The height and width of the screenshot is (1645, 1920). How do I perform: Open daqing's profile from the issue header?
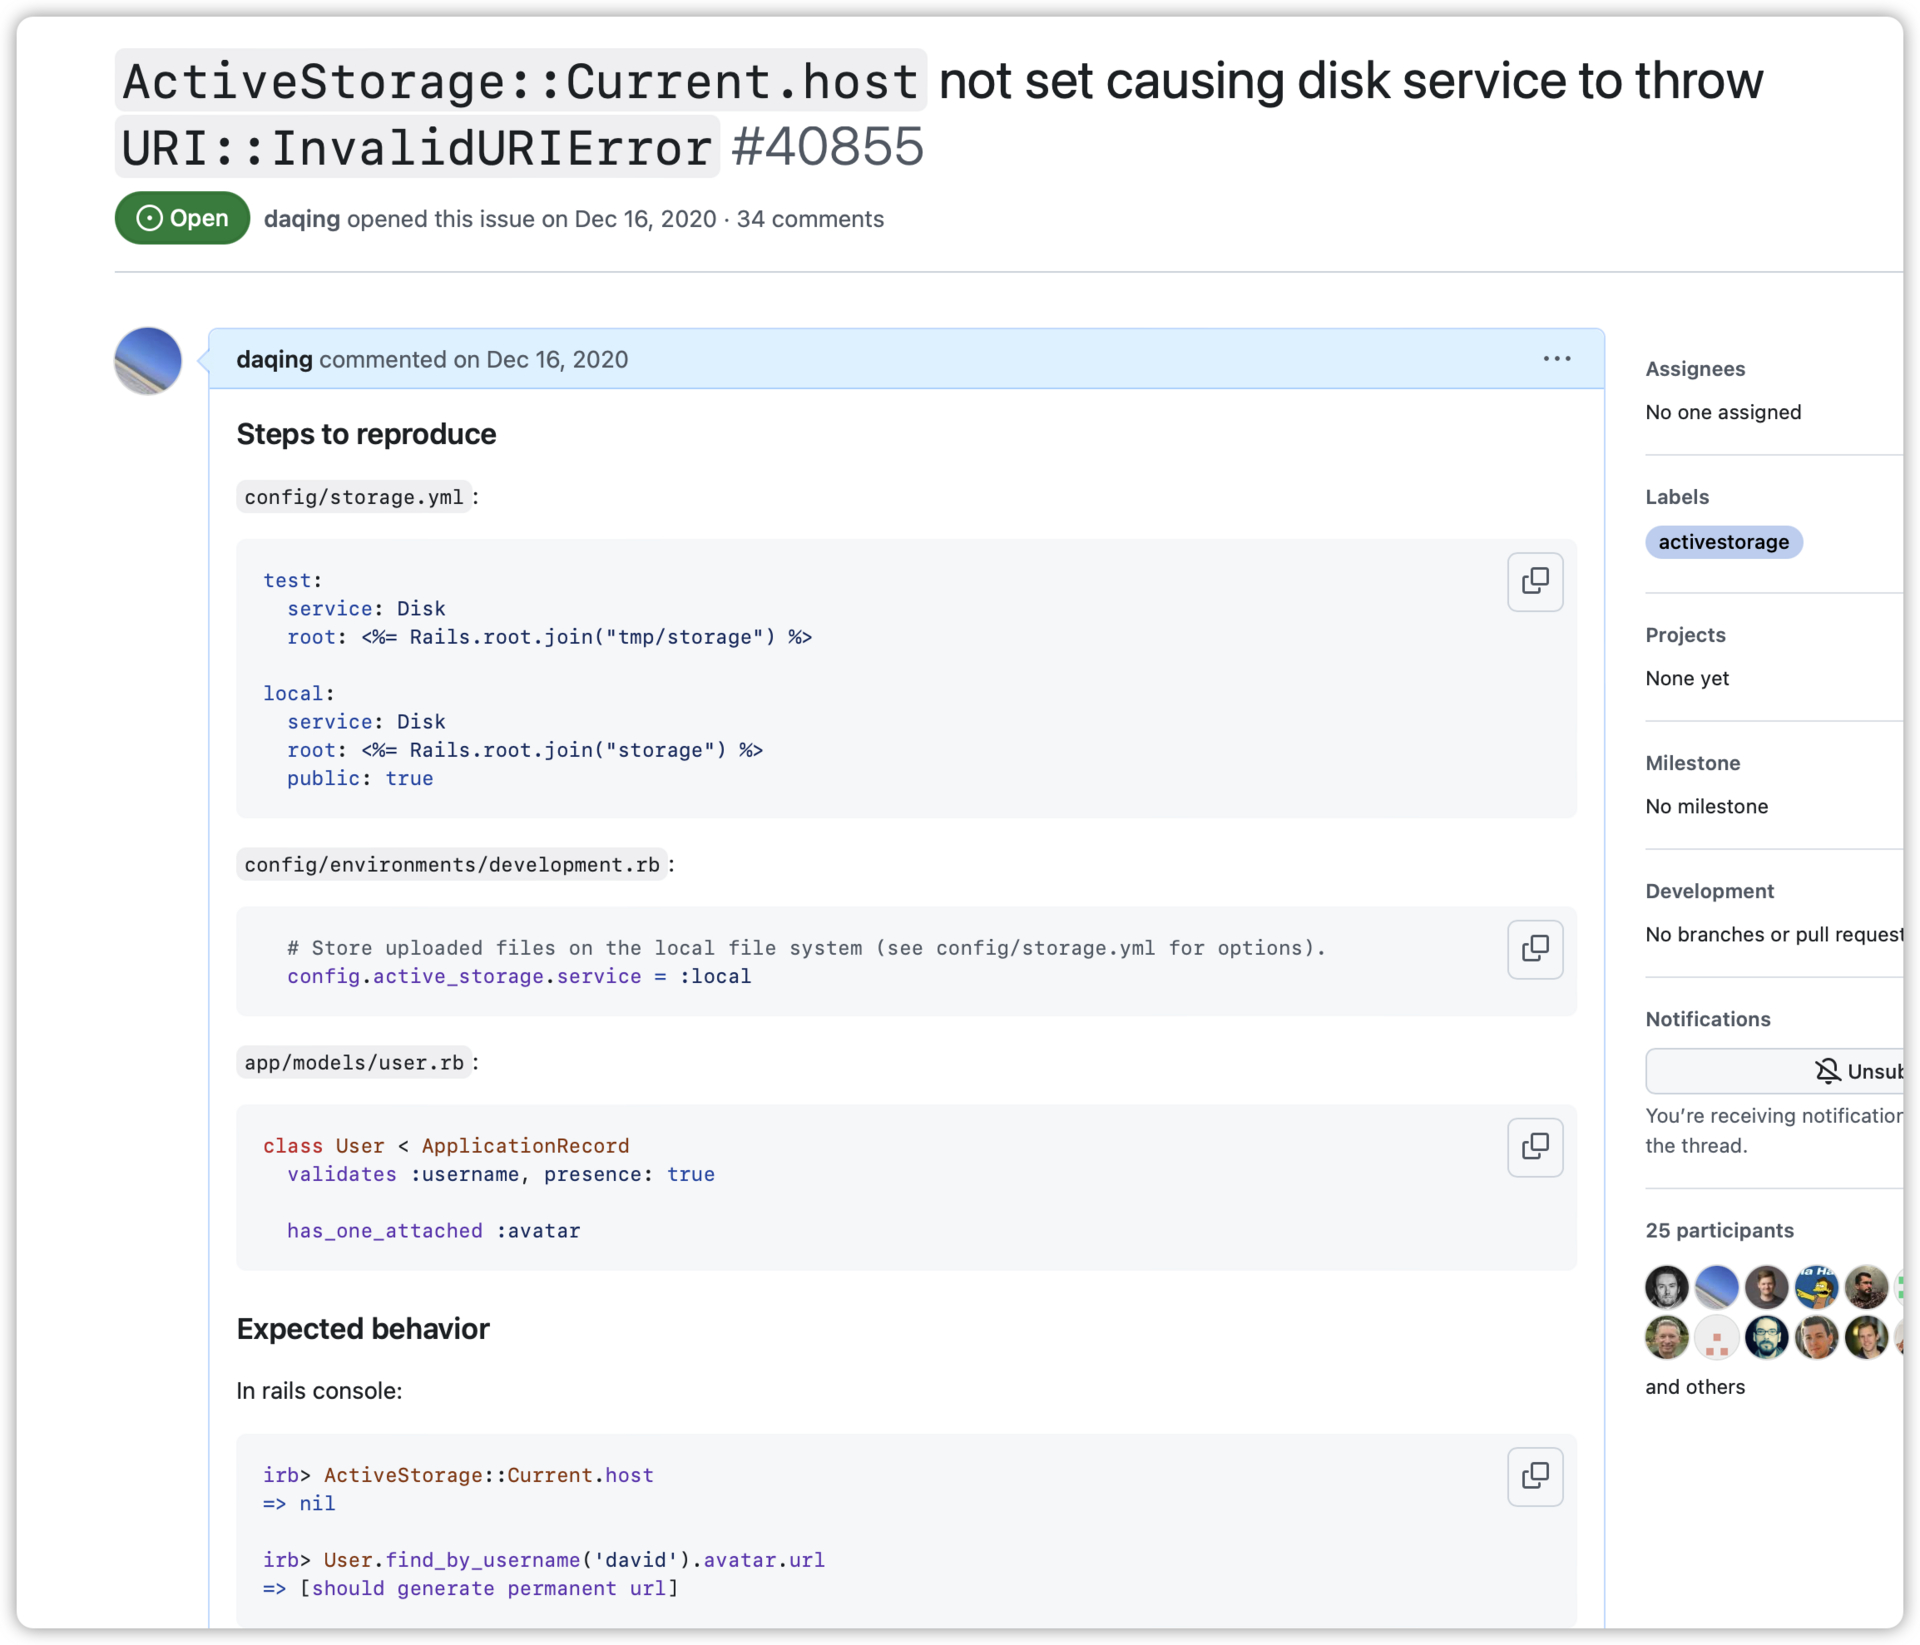(x=301, y=219)
